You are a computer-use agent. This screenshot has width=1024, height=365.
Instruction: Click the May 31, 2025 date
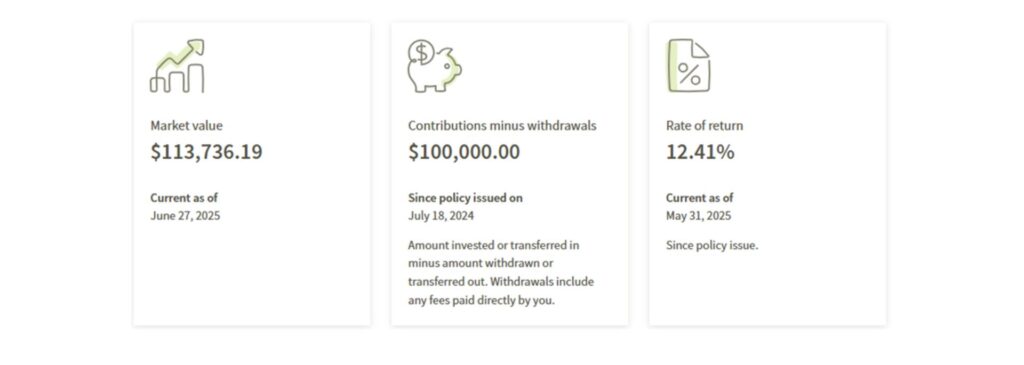click(x=699, y=215)
